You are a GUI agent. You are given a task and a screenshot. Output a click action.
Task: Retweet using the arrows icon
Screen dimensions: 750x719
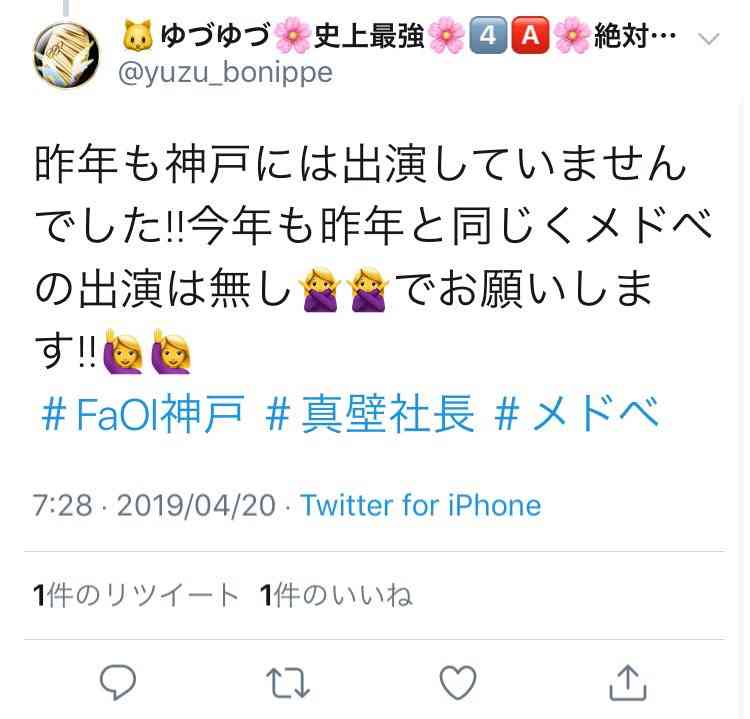click(288, 683)
